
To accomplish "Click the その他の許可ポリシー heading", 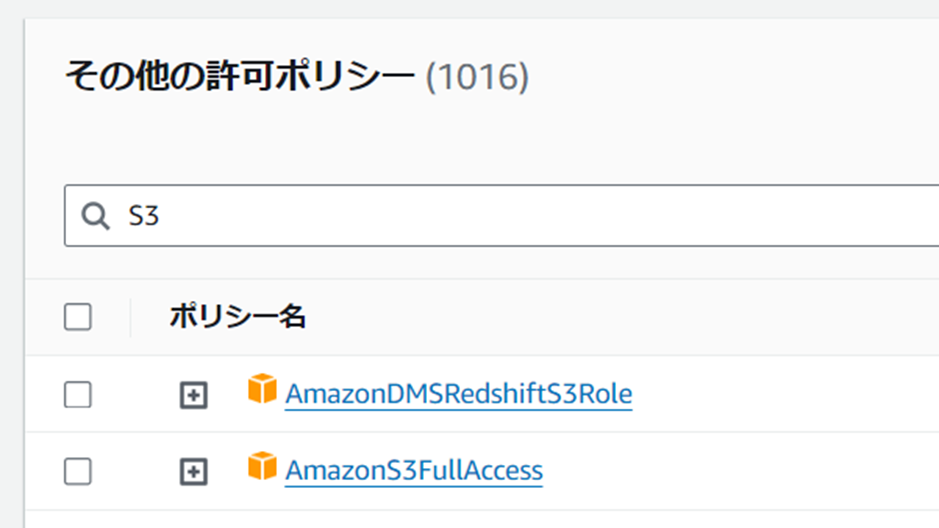I will coord(239,76).
